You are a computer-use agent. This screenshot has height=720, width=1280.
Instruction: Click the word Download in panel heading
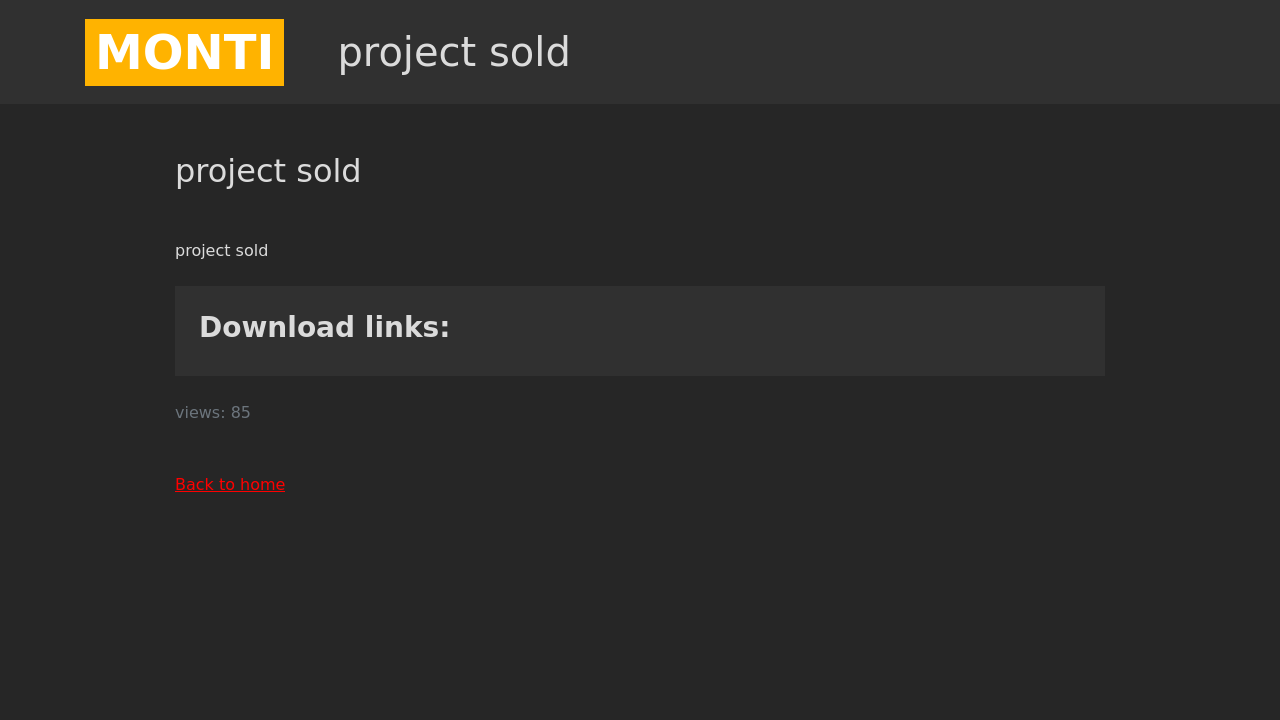pyautogui.click(x=277, y=328)
